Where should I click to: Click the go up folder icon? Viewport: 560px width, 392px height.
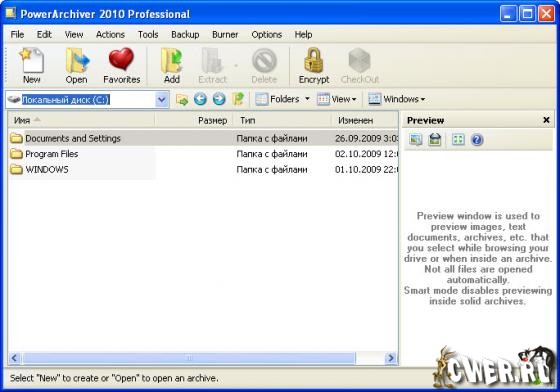click(x=238, y=99)
